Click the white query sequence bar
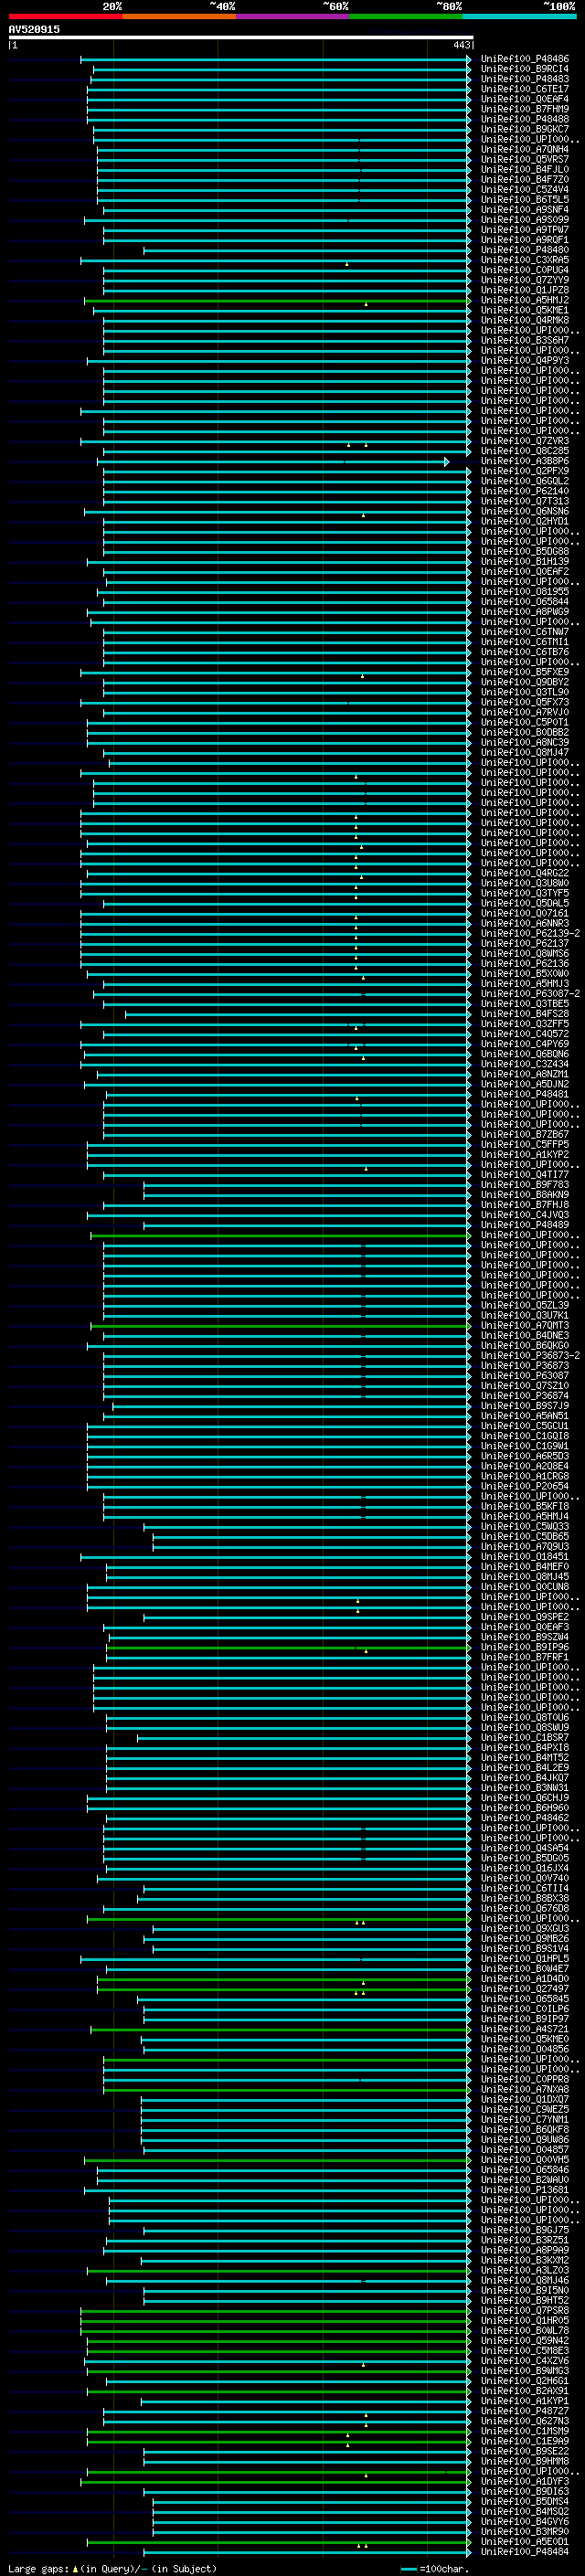The height and width of the screenshot is (2576, 585). click(x=241, y=37)
